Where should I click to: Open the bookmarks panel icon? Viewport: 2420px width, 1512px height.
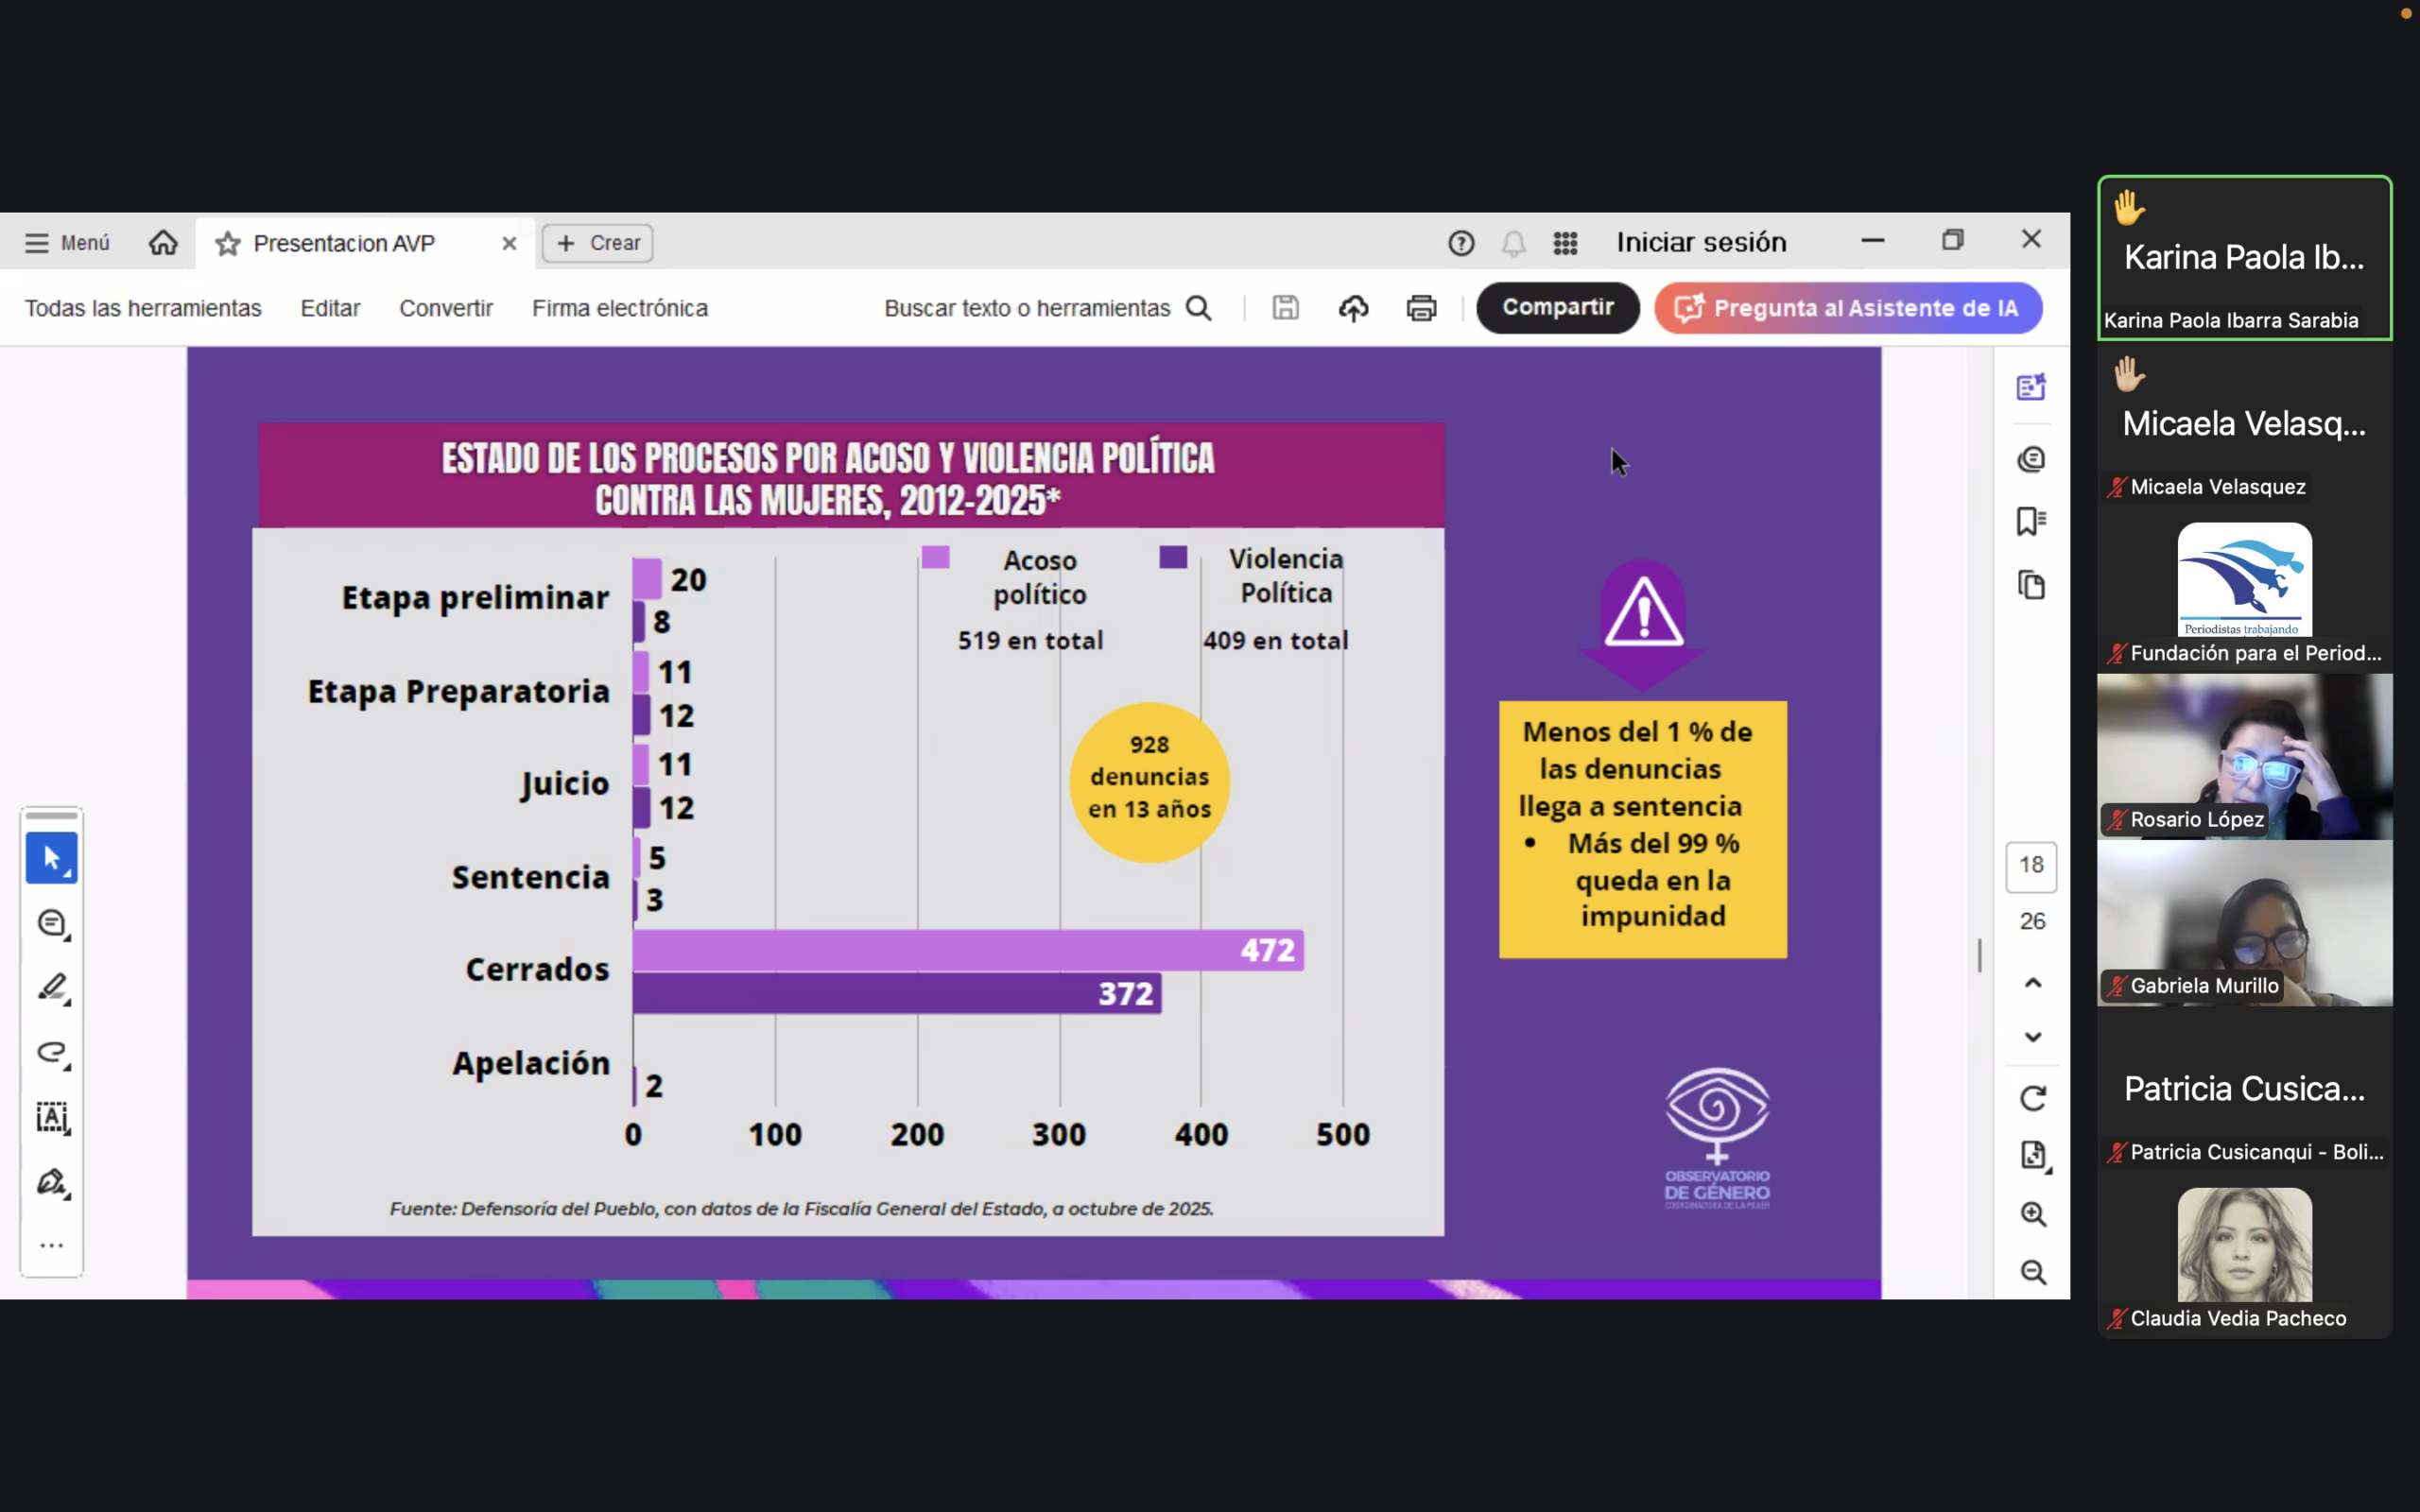[2031, 521]
